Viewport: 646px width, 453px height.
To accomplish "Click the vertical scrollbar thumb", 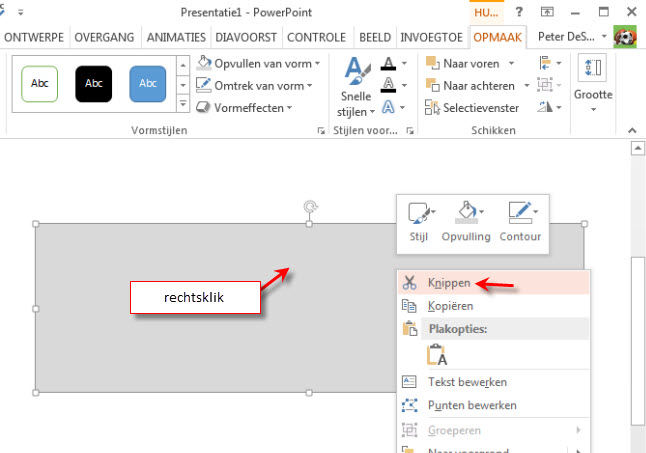I will (638, 341).
